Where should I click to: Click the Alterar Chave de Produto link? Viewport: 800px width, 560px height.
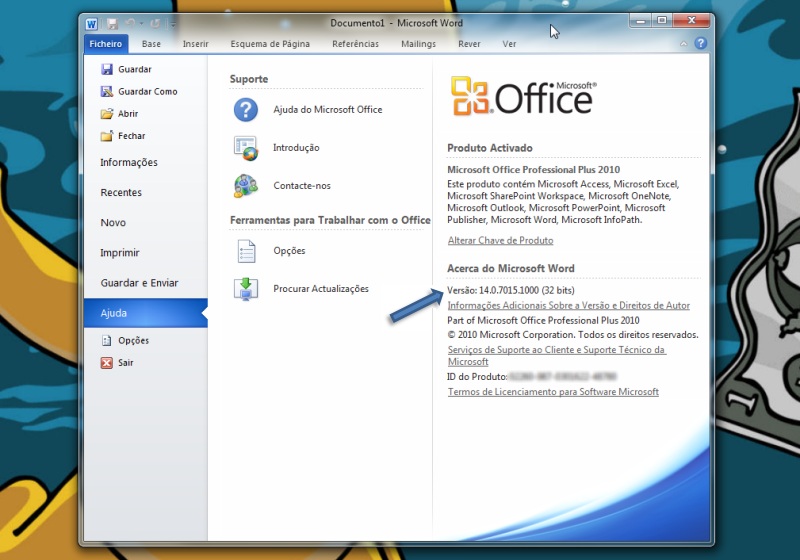coord(500,240)
